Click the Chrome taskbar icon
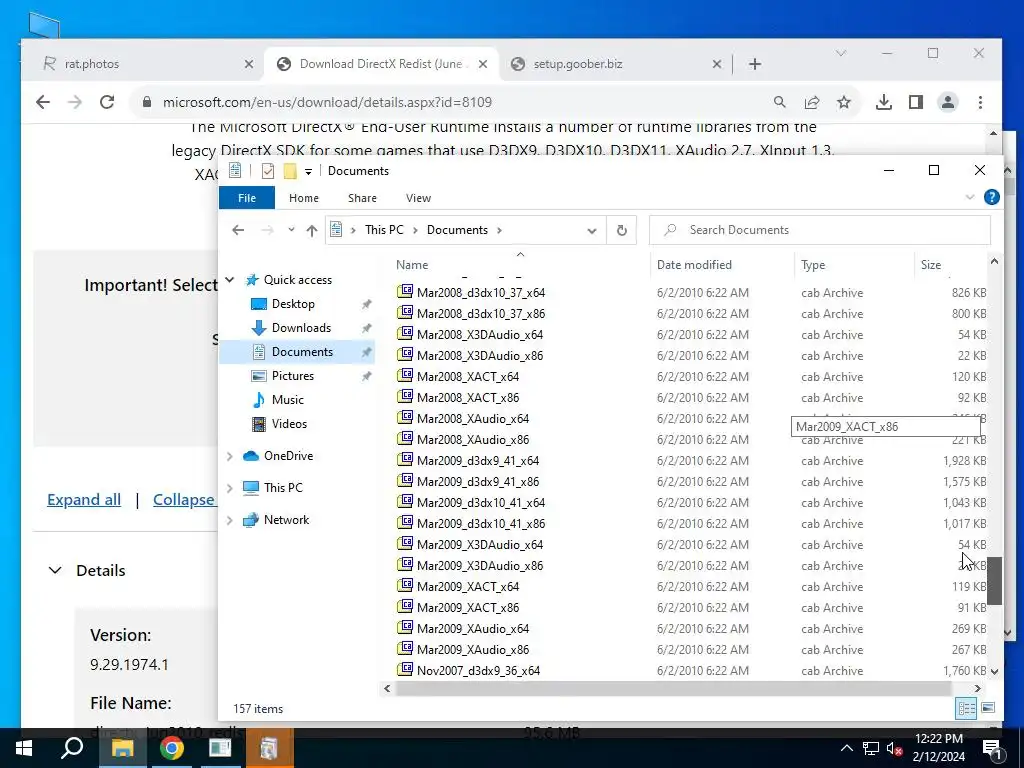This screenshot has height=768, width=1024. pos(171,748)
